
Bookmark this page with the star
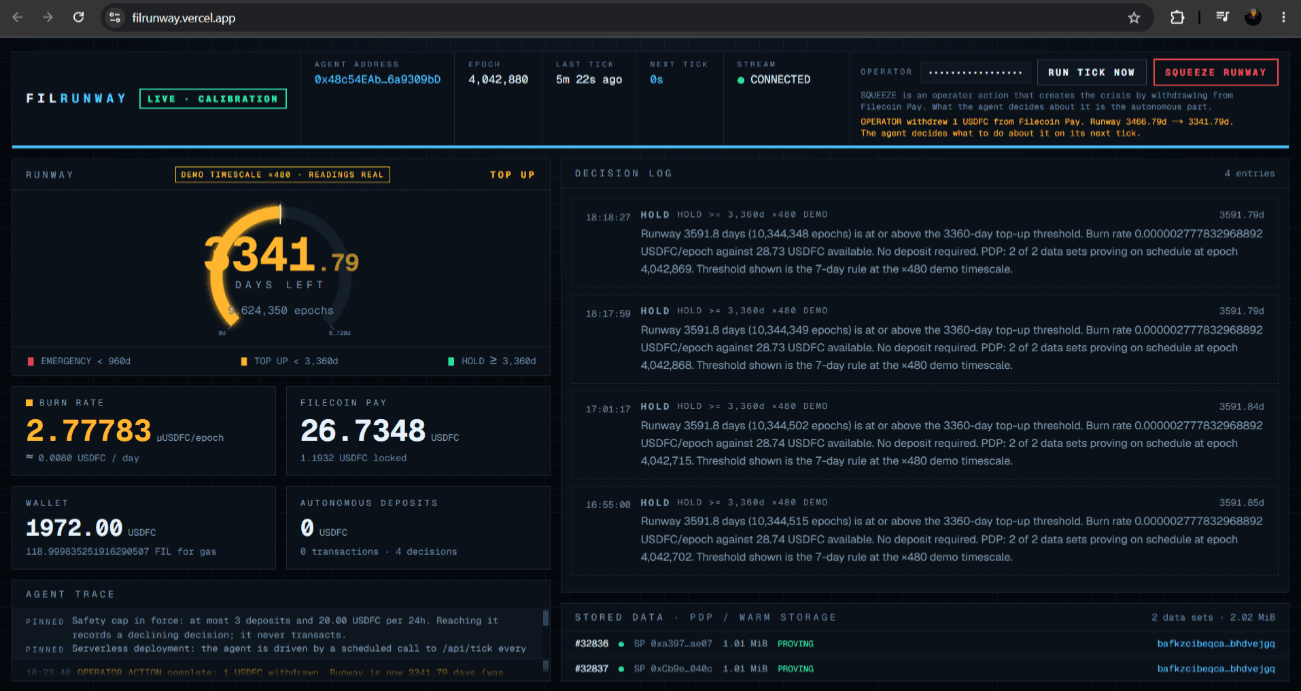click(1134, 17)
